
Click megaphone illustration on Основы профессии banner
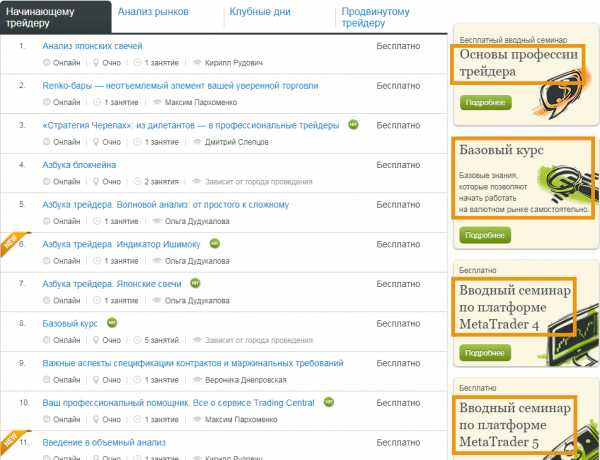click(559, 96)
